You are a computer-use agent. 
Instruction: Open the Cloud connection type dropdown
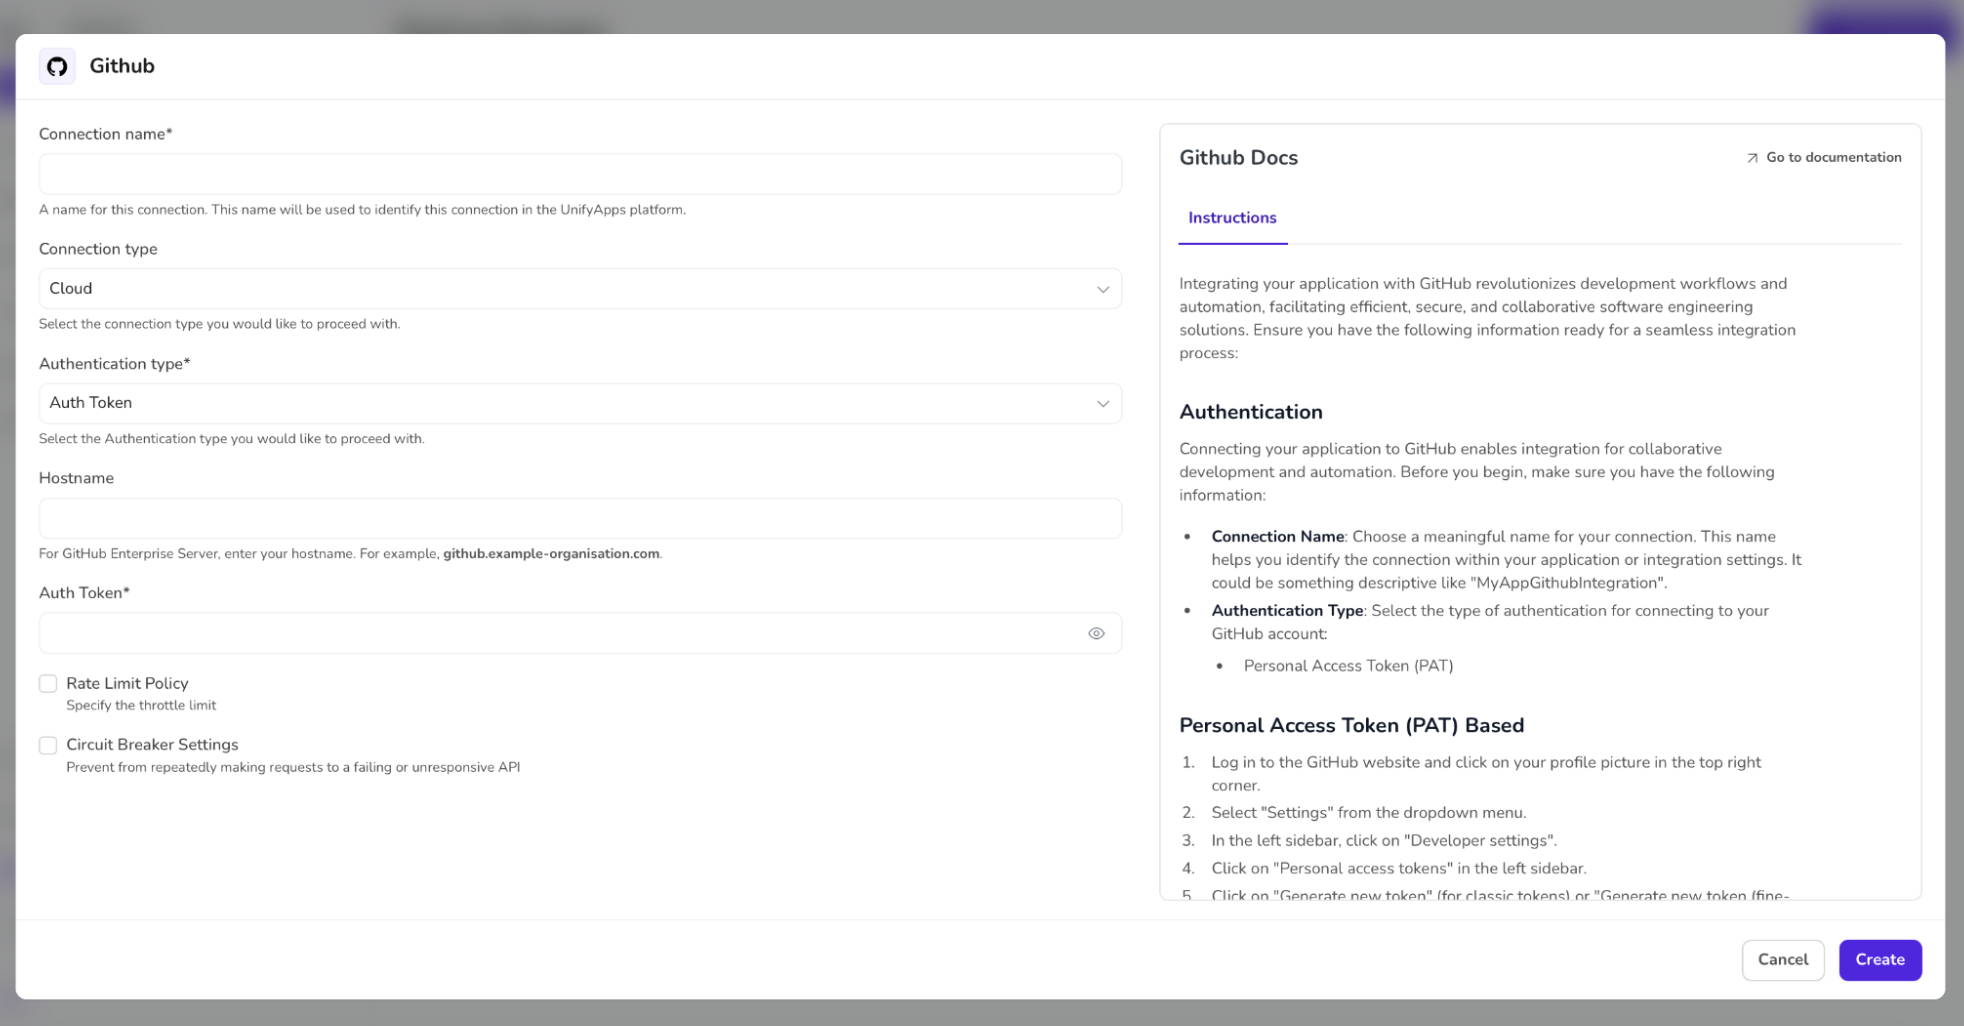570,289
